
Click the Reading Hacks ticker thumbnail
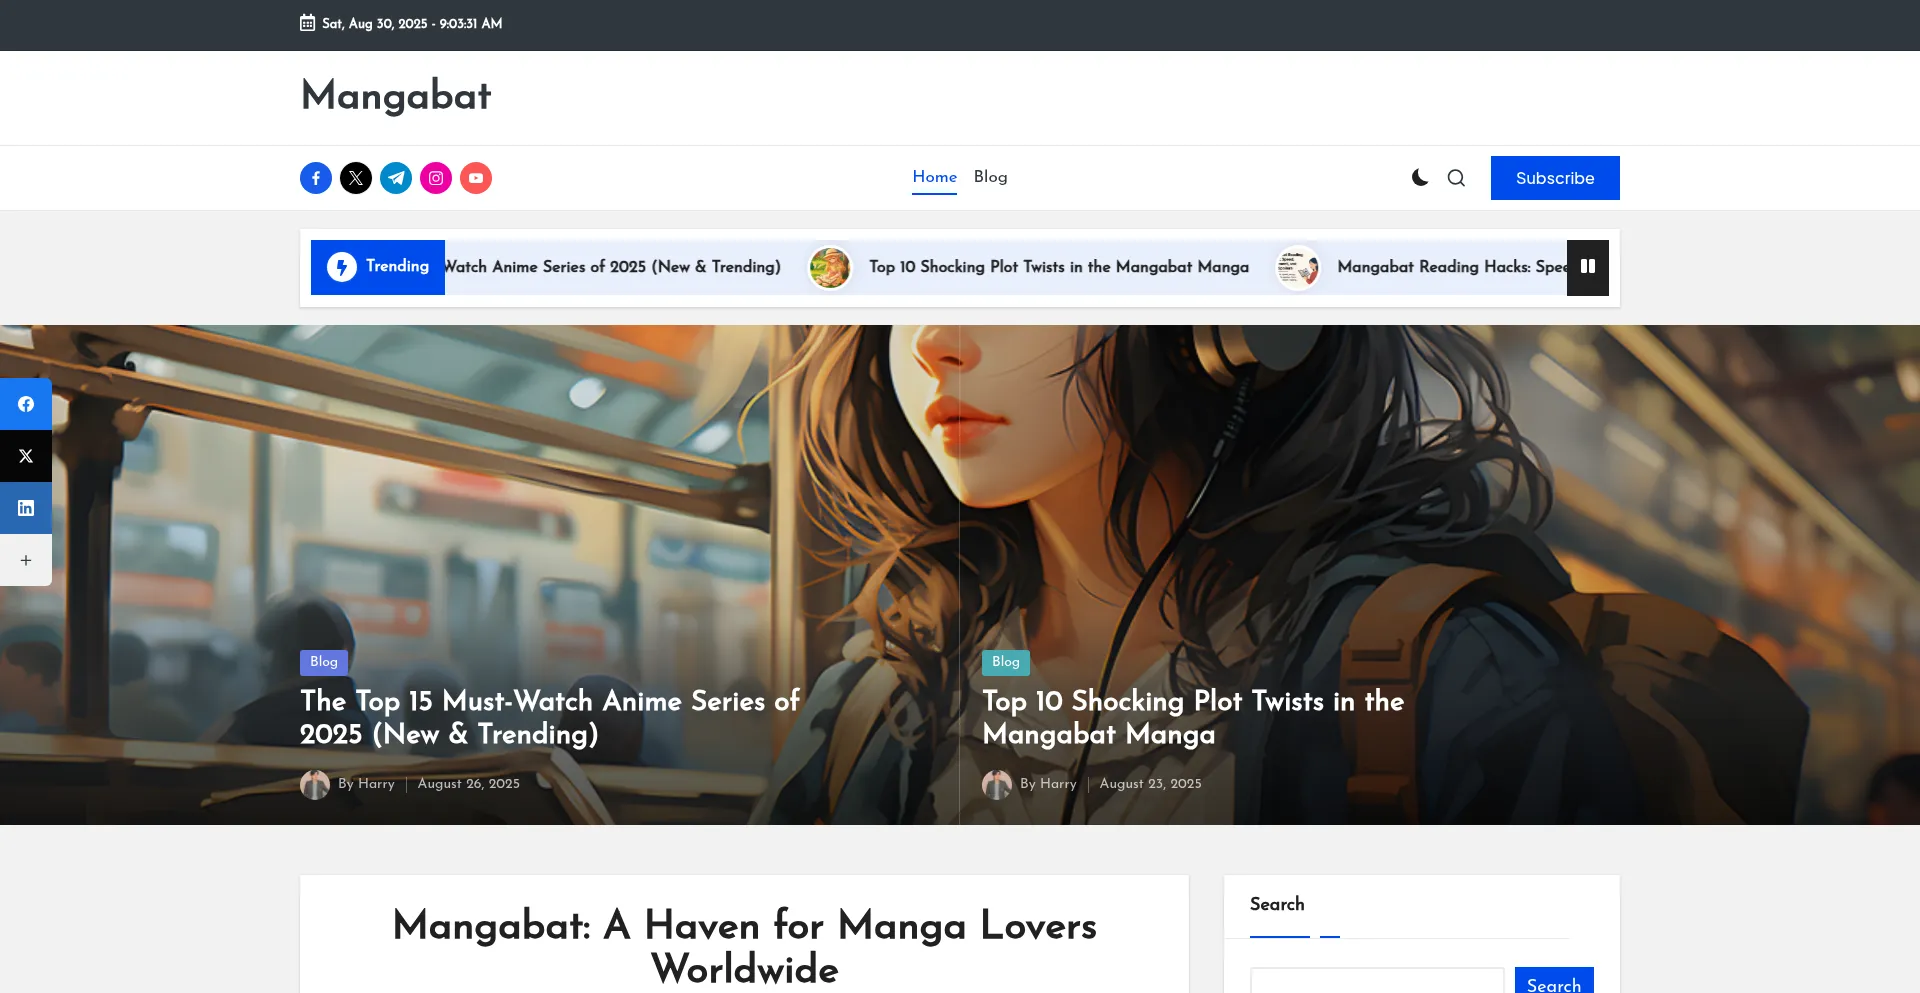coord(1298,267)
